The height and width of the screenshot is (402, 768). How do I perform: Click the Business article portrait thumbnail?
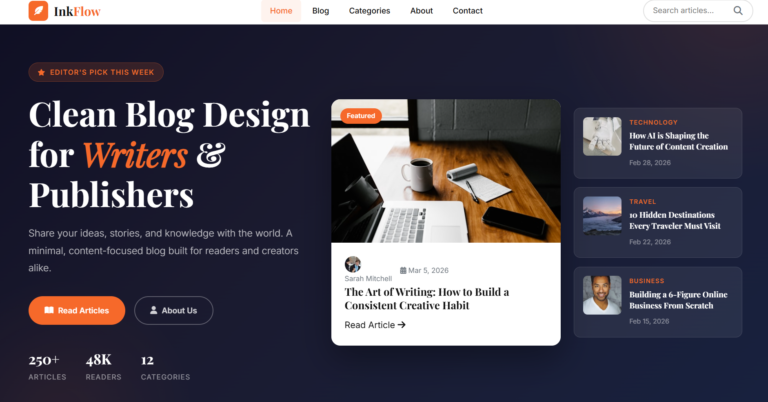coord(602,295)
